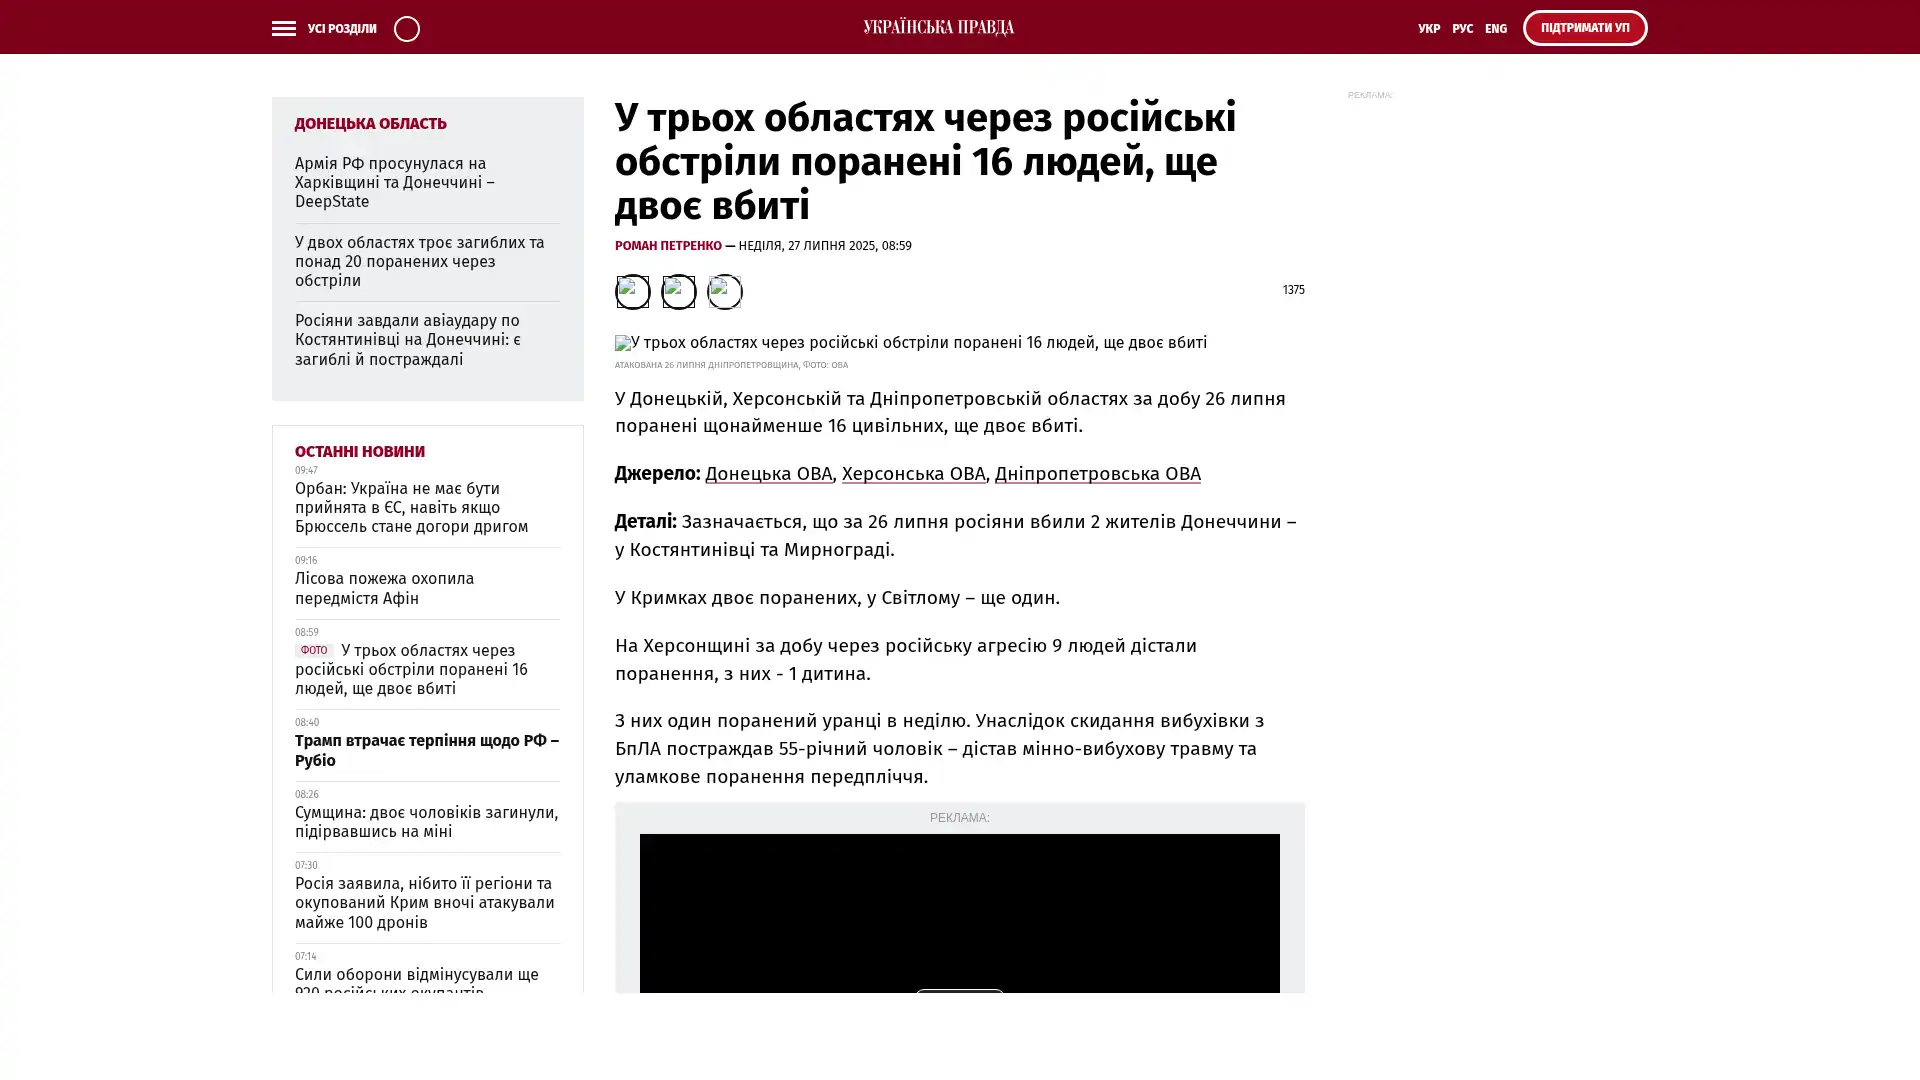This screenshot has width=1920, height=1080.
Task: Click the first share icon under headline
Action: 632,291
